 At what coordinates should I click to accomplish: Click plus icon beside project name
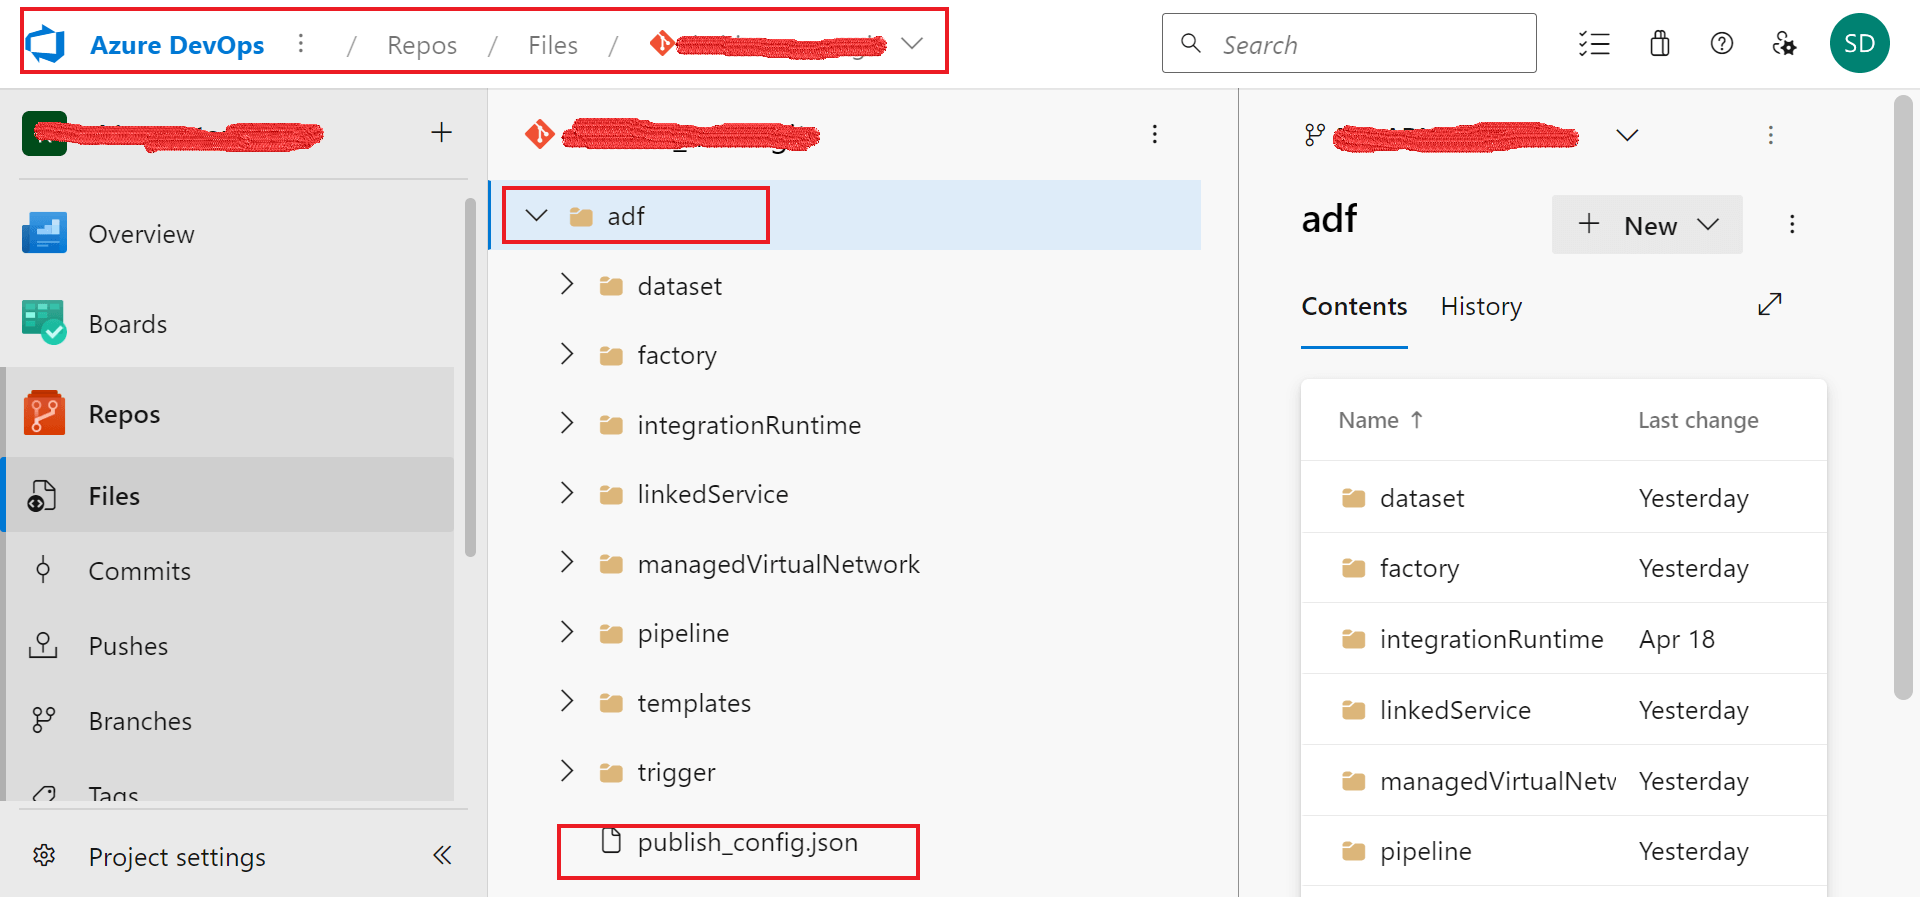point(441,133)
